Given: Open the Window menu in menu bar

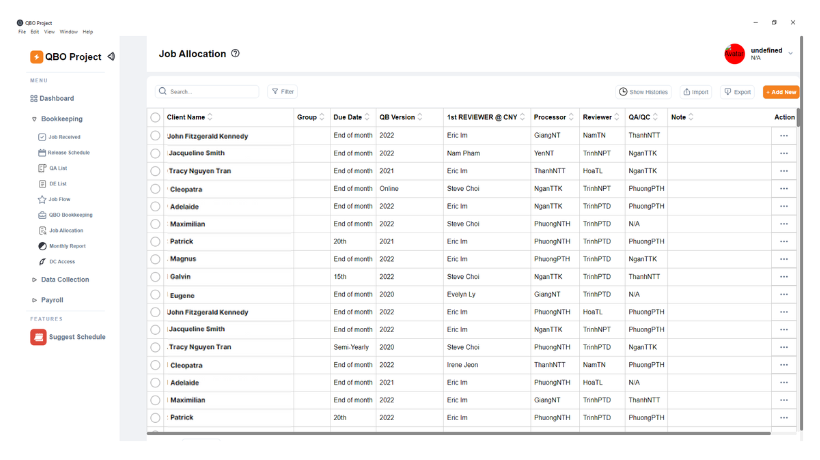Looking at the screenshot, I should (68, 31).
